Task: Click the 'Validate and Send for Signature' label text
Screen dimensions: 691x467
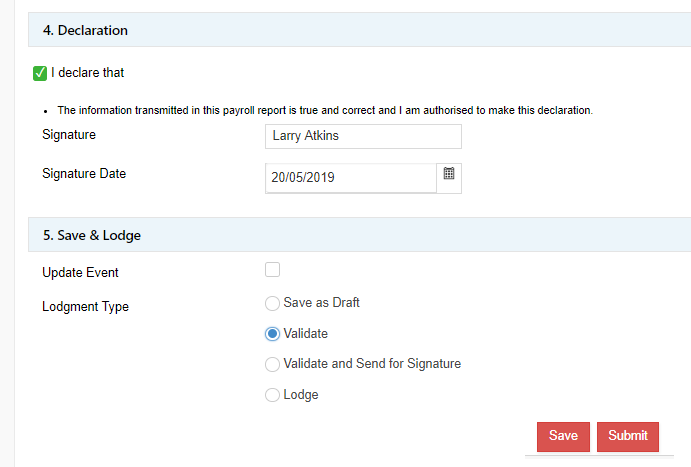Action: click(372, 364)
